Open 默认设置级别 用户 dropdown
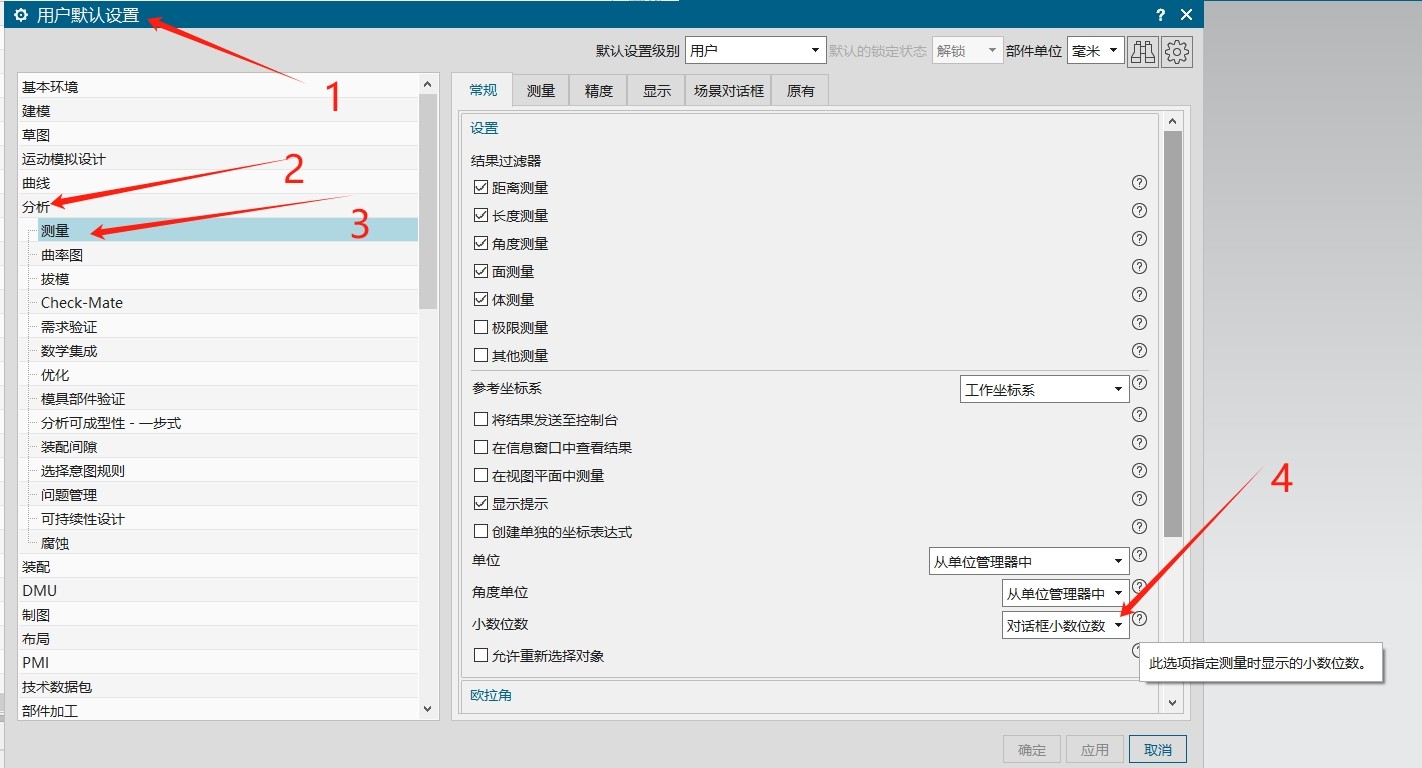This screenshot has width=1422, height=768. click(x=755, y=50)
